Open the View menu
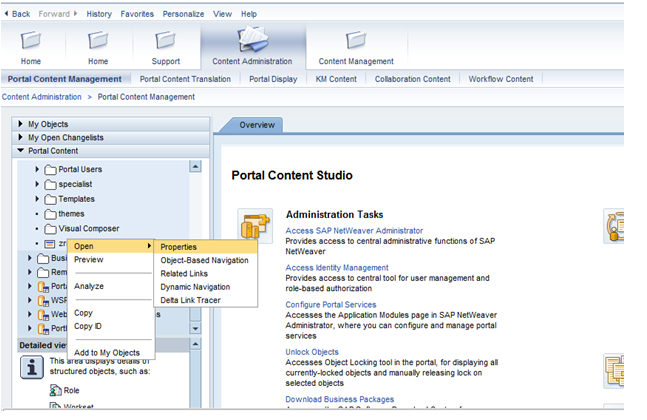 (222, 14)
